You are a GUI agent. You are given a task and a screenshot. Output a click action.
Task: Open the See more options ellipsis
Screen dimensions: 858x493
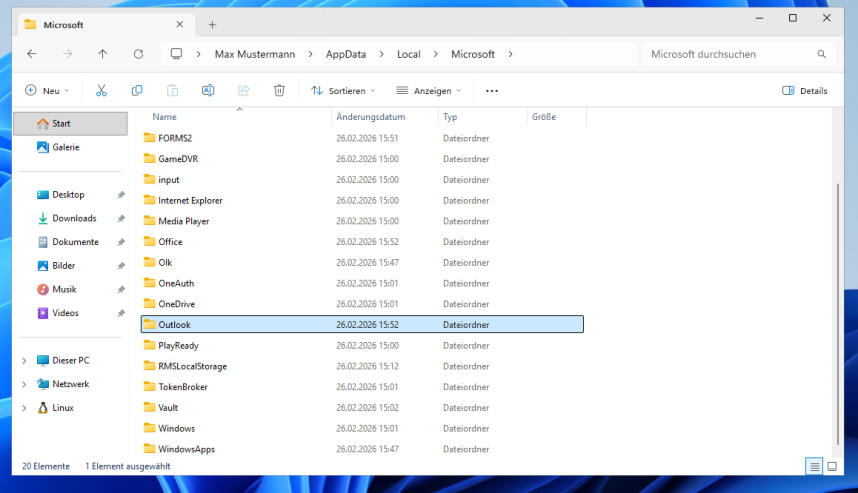click(x=491, y=90)
